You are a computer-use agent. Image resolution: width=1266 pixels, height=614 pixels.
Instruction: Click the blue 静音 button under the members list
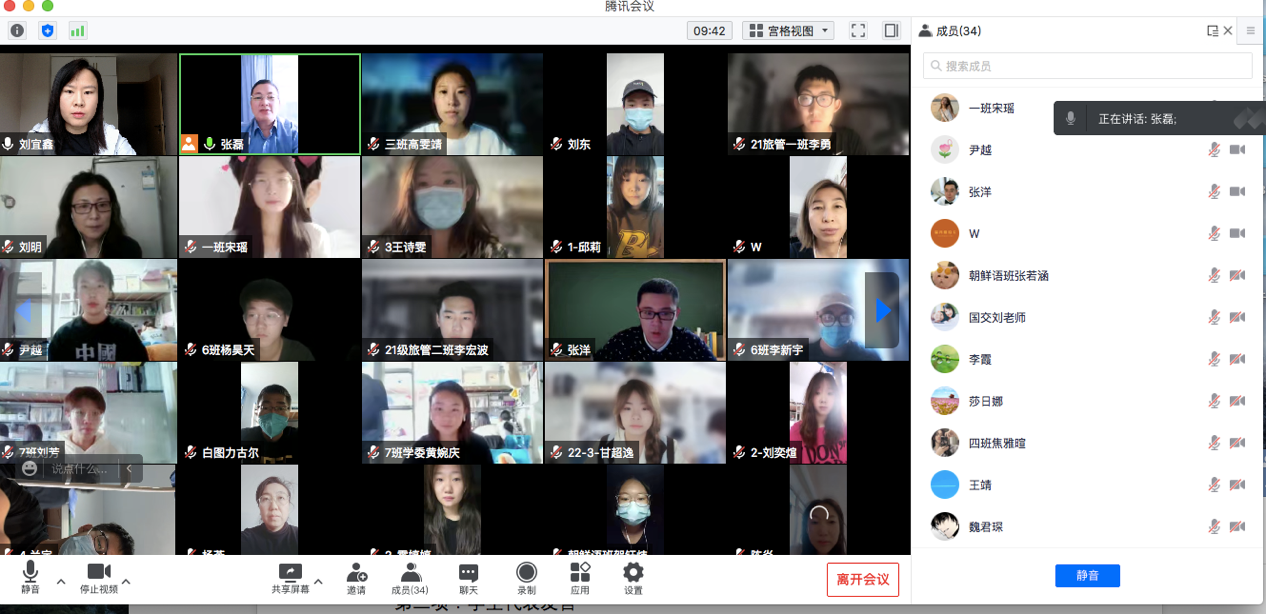tap(1087, 576)
